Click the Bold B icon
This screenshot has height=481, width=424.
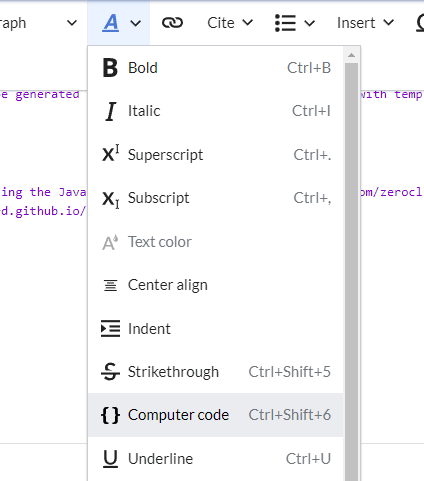110,68
